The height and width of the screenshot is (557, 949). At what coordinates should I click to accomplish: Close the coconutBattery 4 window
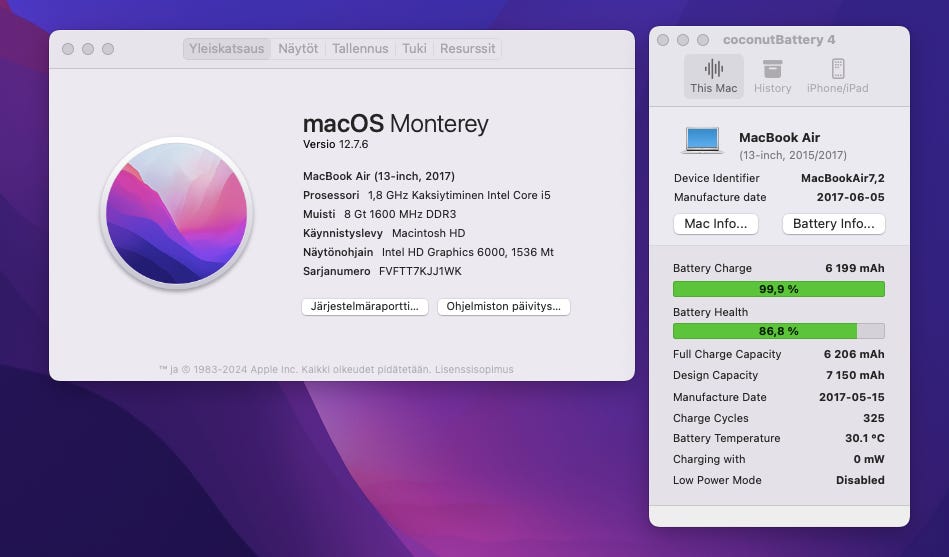[663, 39]
